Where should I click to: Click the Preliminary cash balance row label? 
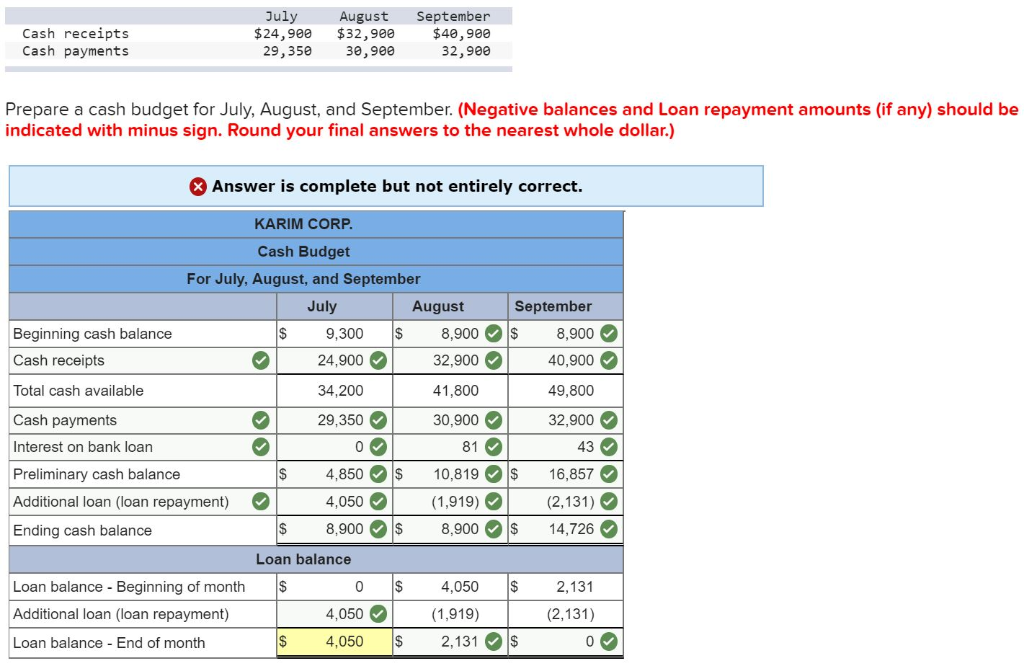[x=97, y=474]
